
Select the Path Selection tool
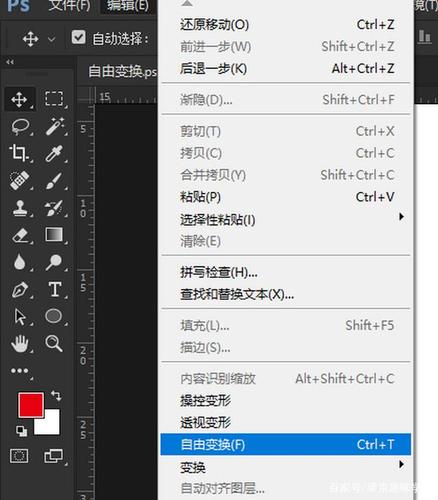[20, 317]
